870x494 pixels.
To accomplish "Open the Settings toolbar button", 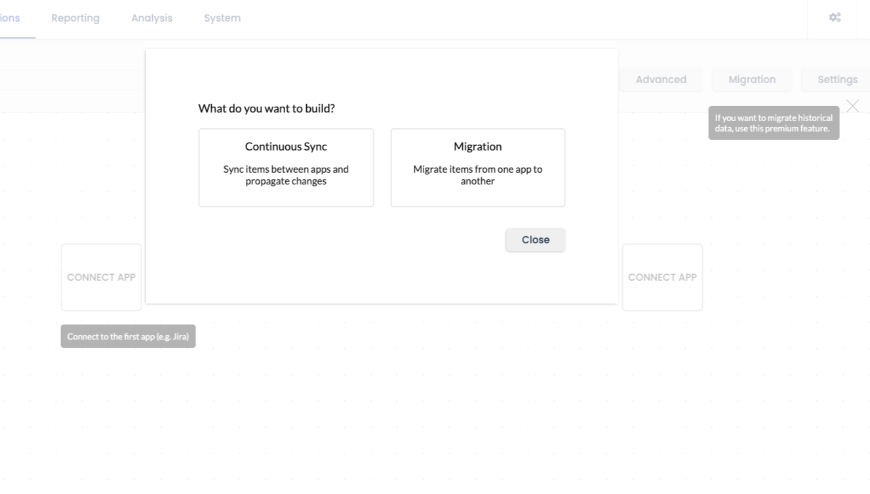I will pos(837,80).
